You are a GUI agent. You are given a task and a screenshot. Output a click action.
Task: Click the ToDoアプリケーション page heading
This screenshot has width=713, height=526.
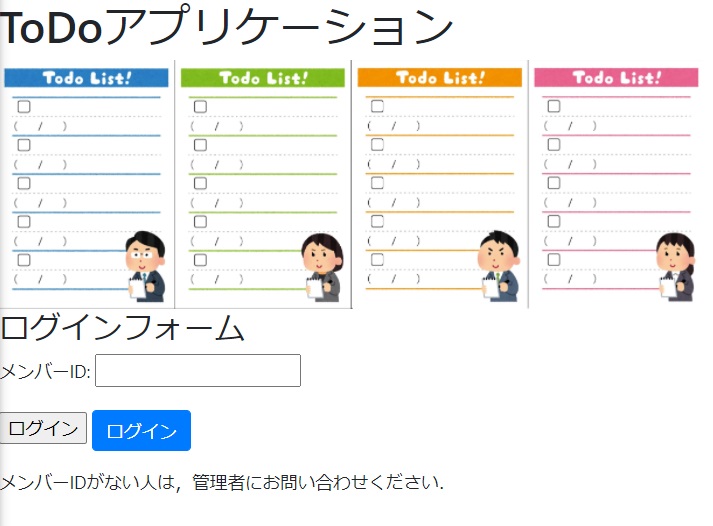[x=227, y=28]
